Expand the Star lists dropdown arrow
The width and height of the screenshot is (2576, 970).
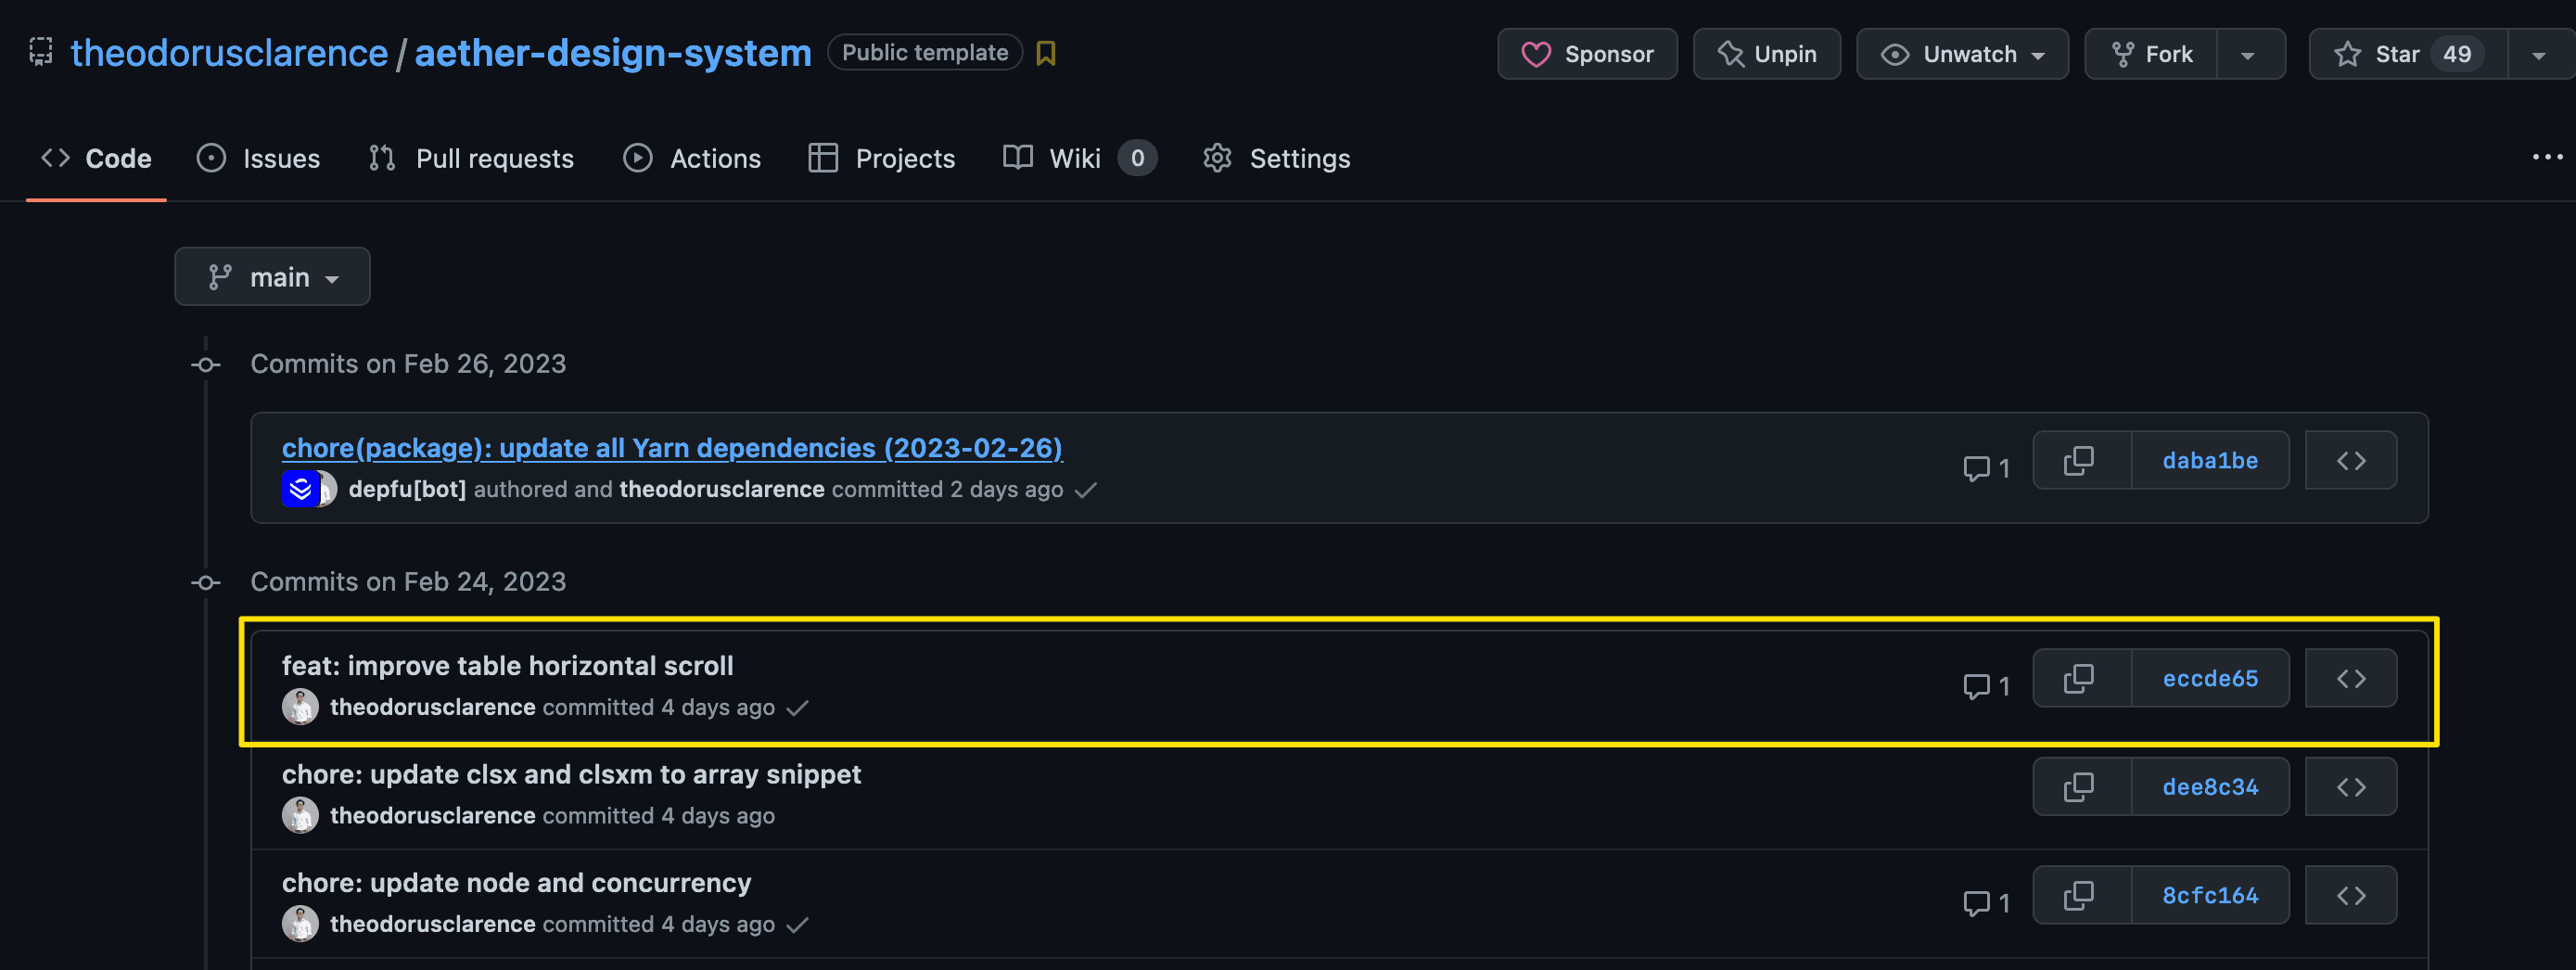(x=2539, y=54)
